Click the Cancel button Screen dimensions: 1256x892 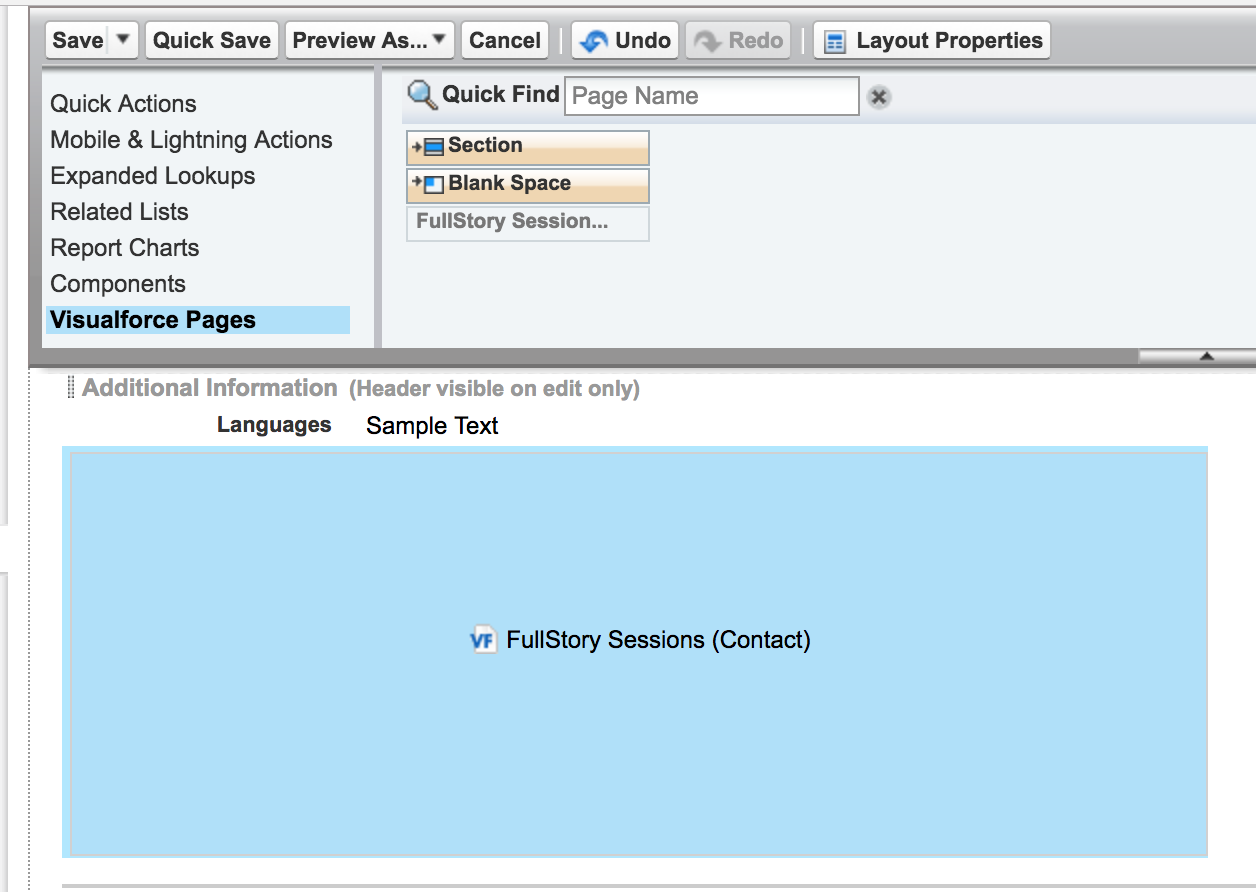(505, 41)
